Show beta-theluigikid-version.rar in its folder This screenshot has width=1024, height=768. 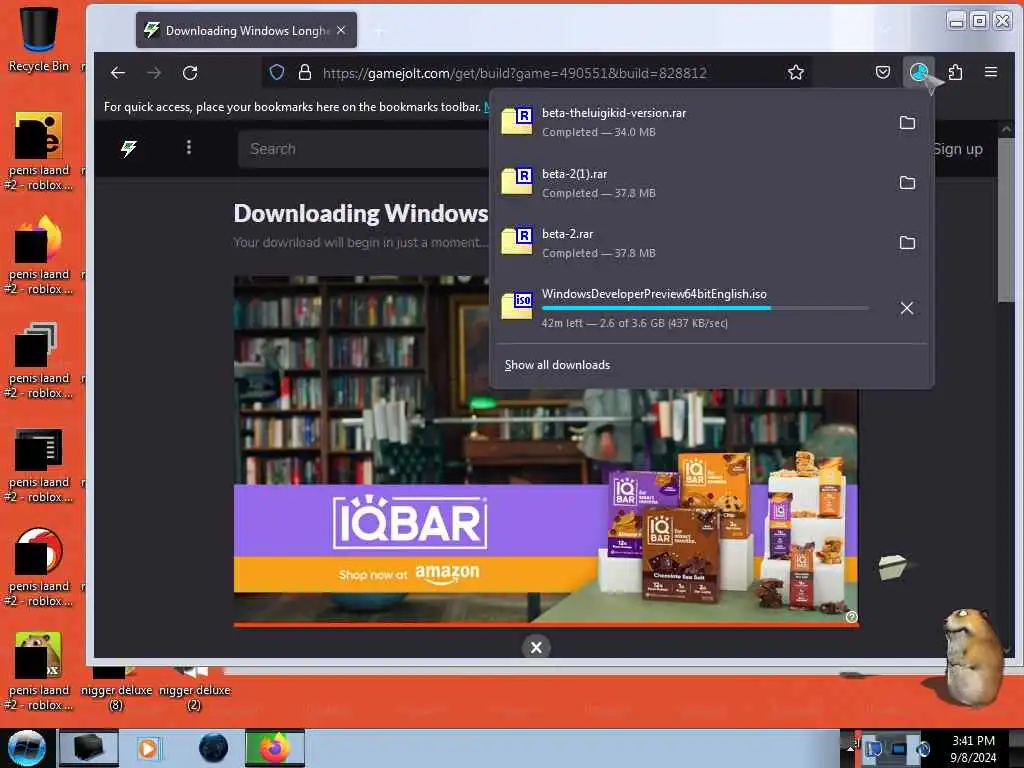907,122
